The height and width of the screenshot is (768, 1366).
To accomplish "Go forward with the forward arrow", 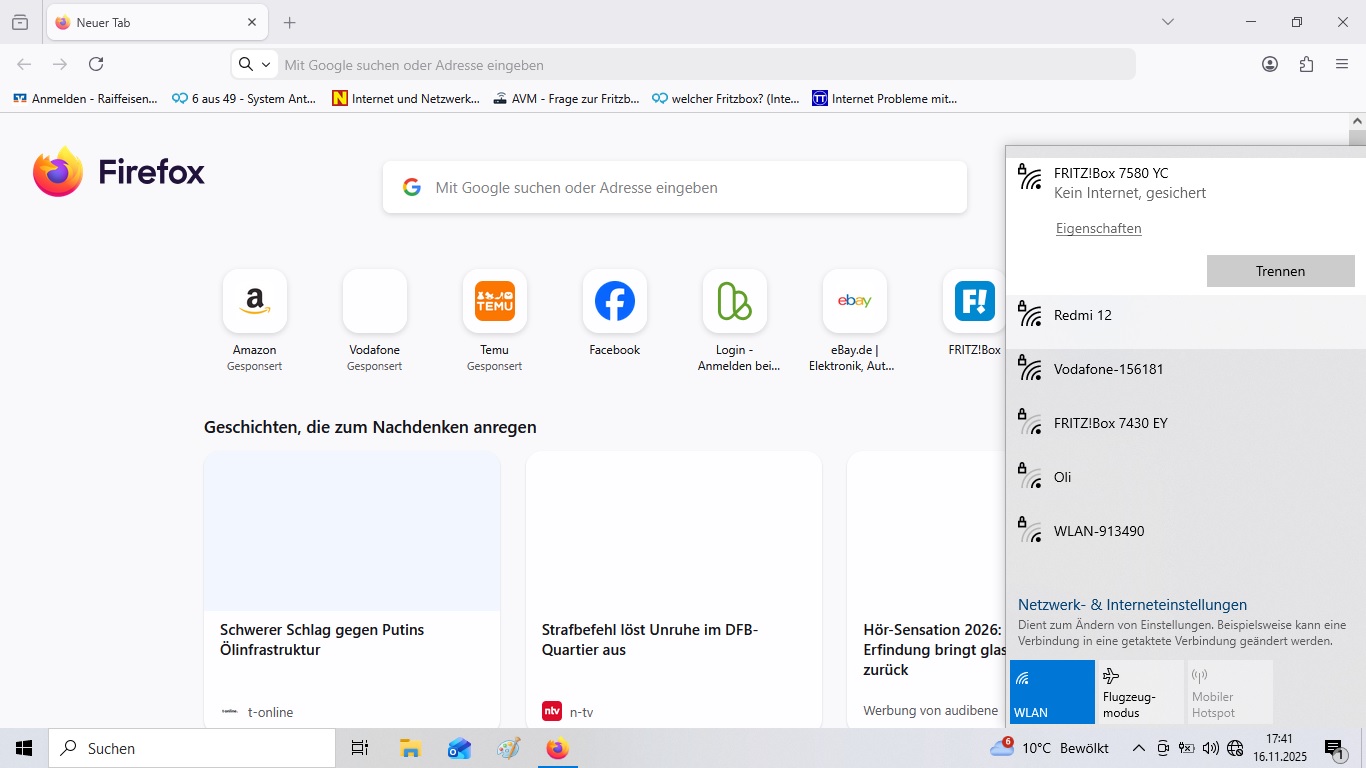I will (60, 64).
